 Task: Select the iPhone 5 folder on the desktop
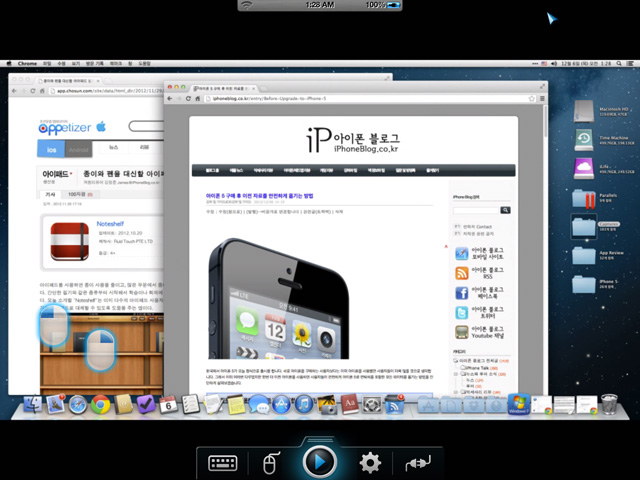point(584,284)
